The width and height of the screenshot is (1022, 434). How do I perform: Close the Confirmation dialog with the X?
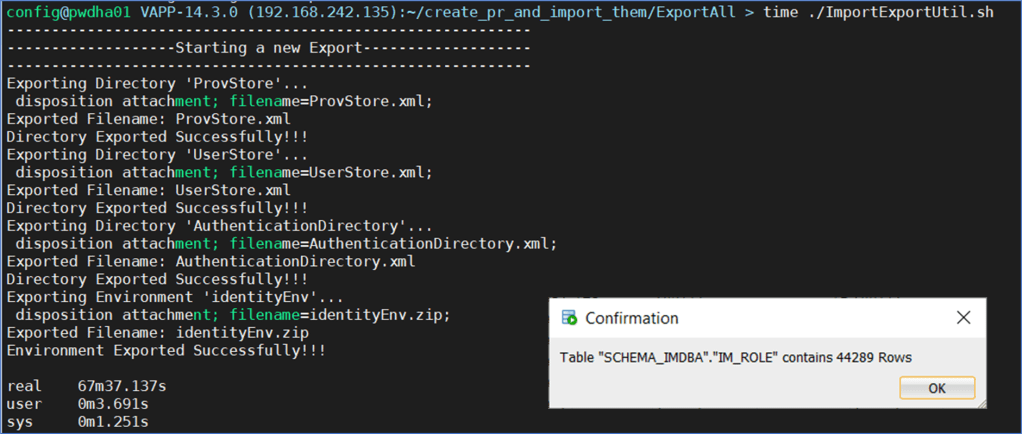click(963, 318)
